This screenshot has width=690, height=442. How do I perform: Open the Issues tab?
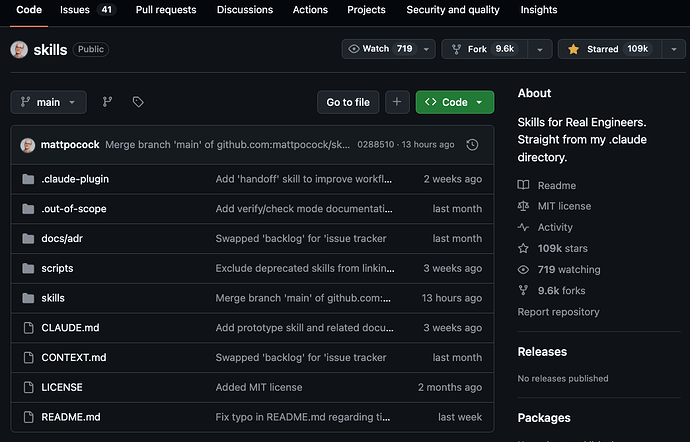(88, 10)
